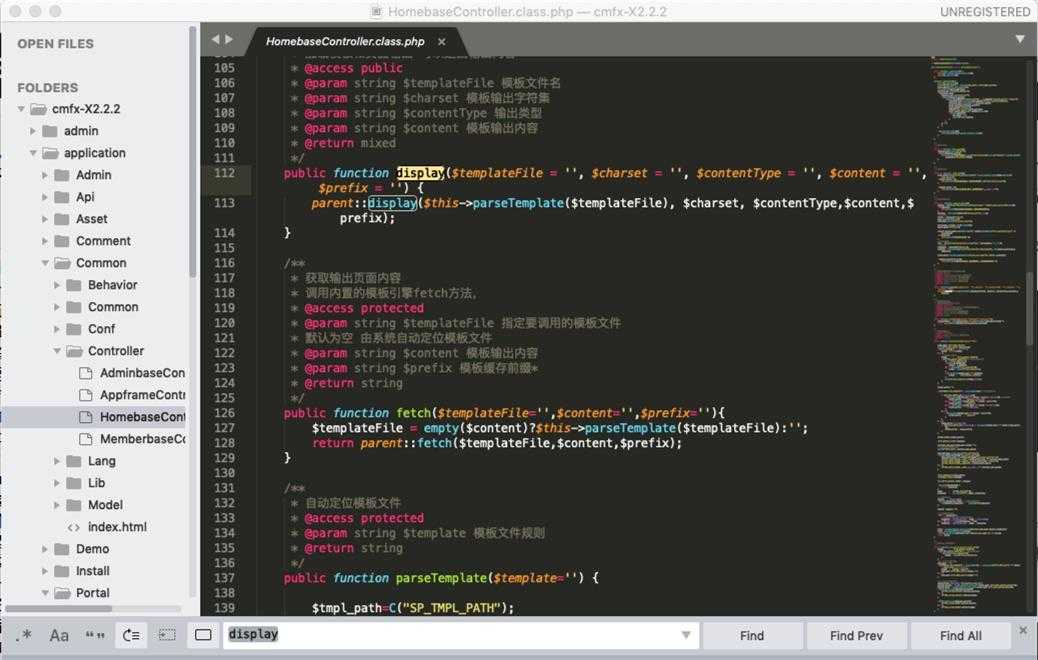Click the Common subfolder under Common
The width and height of the screenshot is (1038, 660).
pyautogui.click(x=113, y=307)
